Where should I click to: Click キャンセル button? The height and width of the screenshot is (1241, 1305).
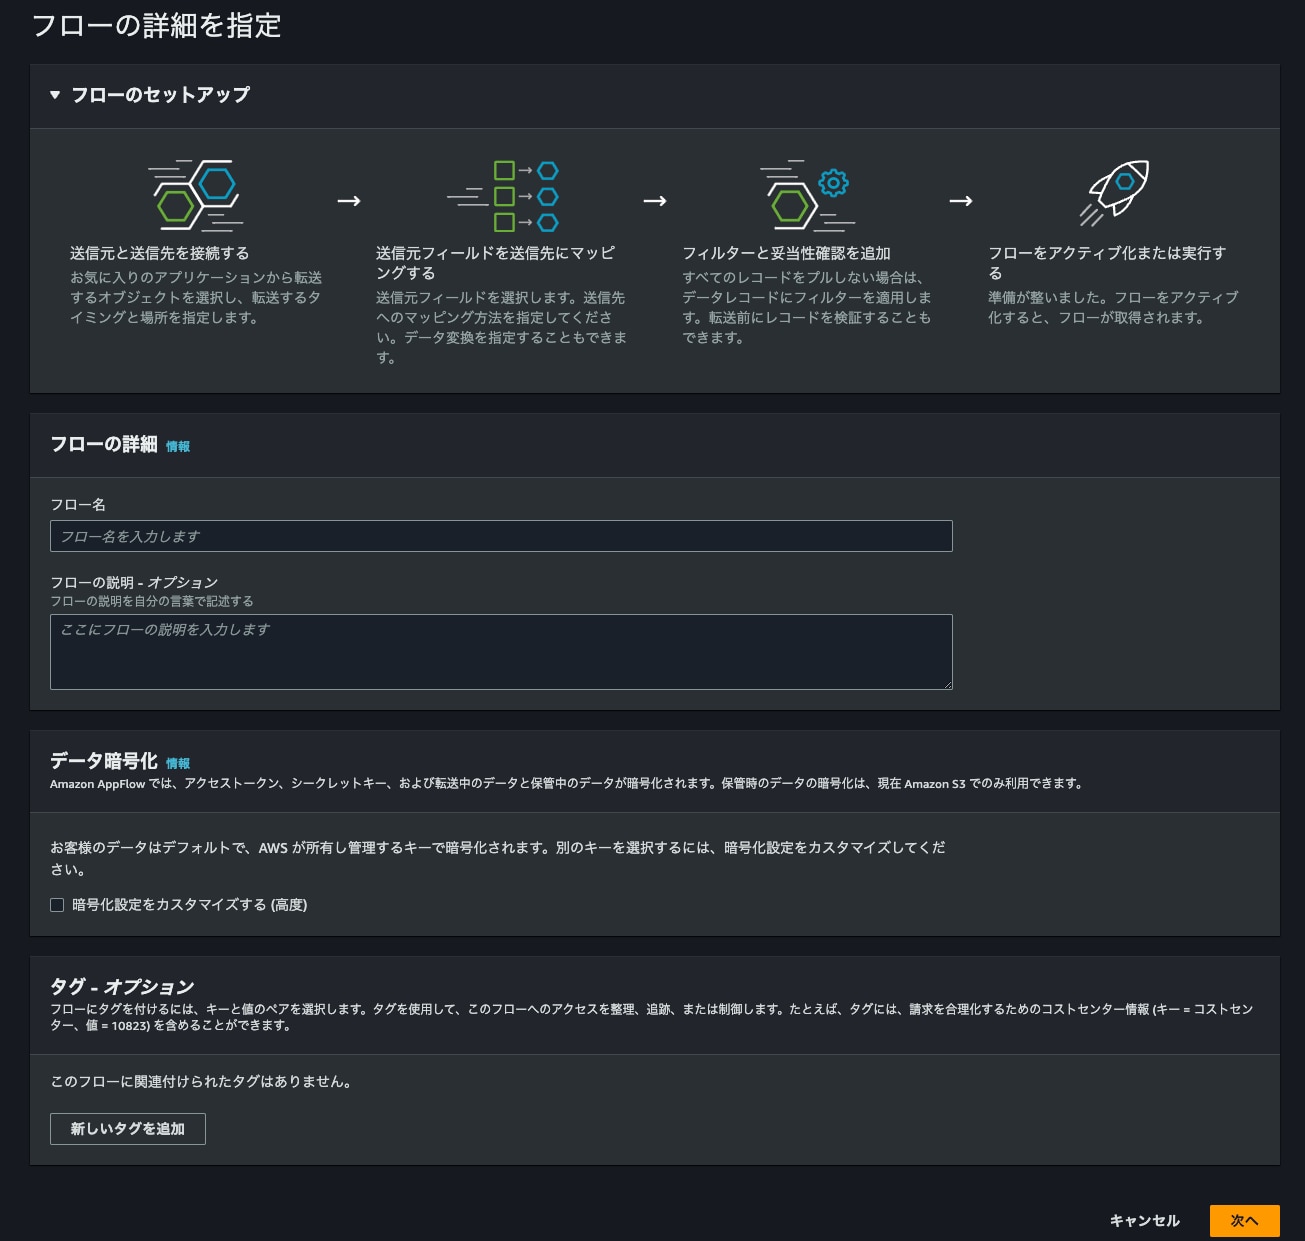1145,1221
